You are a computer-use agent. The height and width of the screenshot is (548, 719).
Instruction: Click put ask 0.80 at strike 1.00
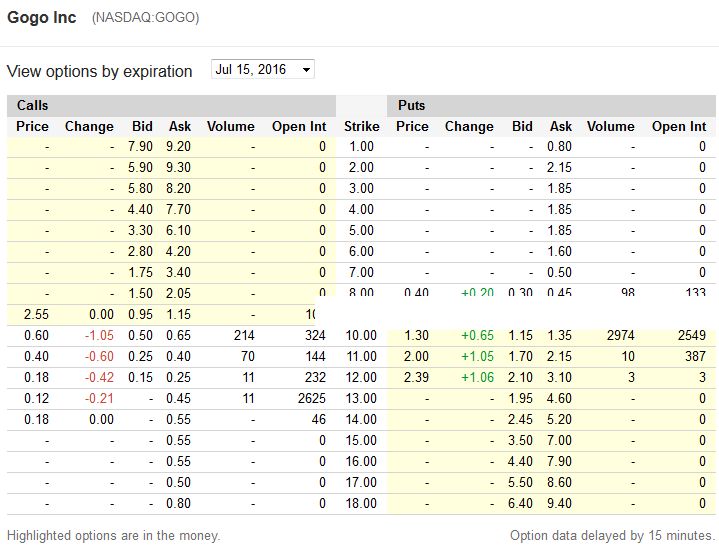[x=559, y=147]
